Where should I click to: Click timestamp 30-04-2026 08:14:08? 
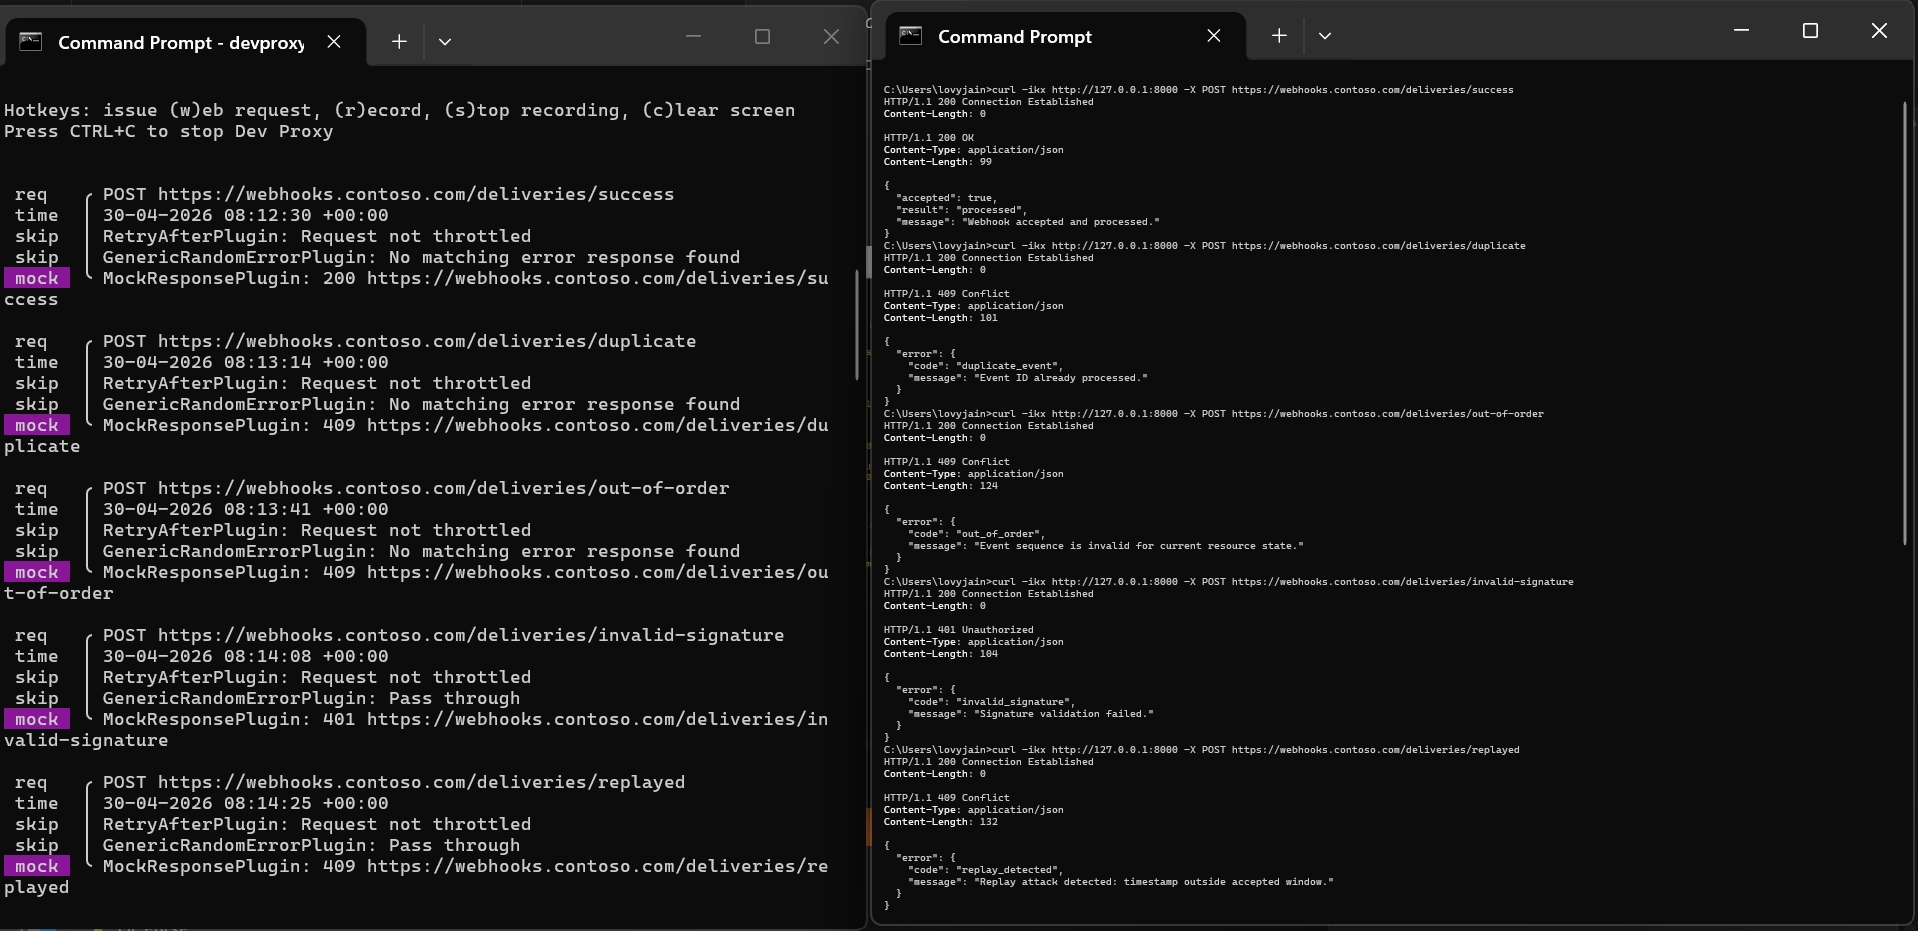246,656
